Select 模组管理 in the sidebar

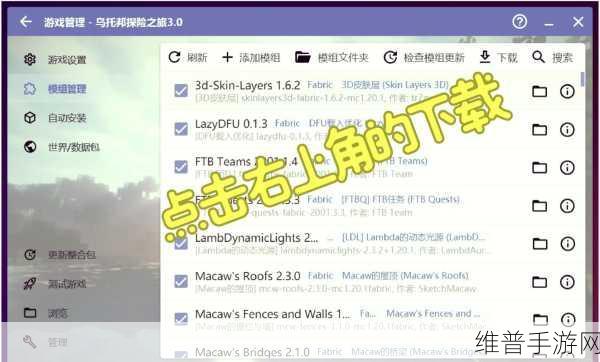tap(55, 89)
